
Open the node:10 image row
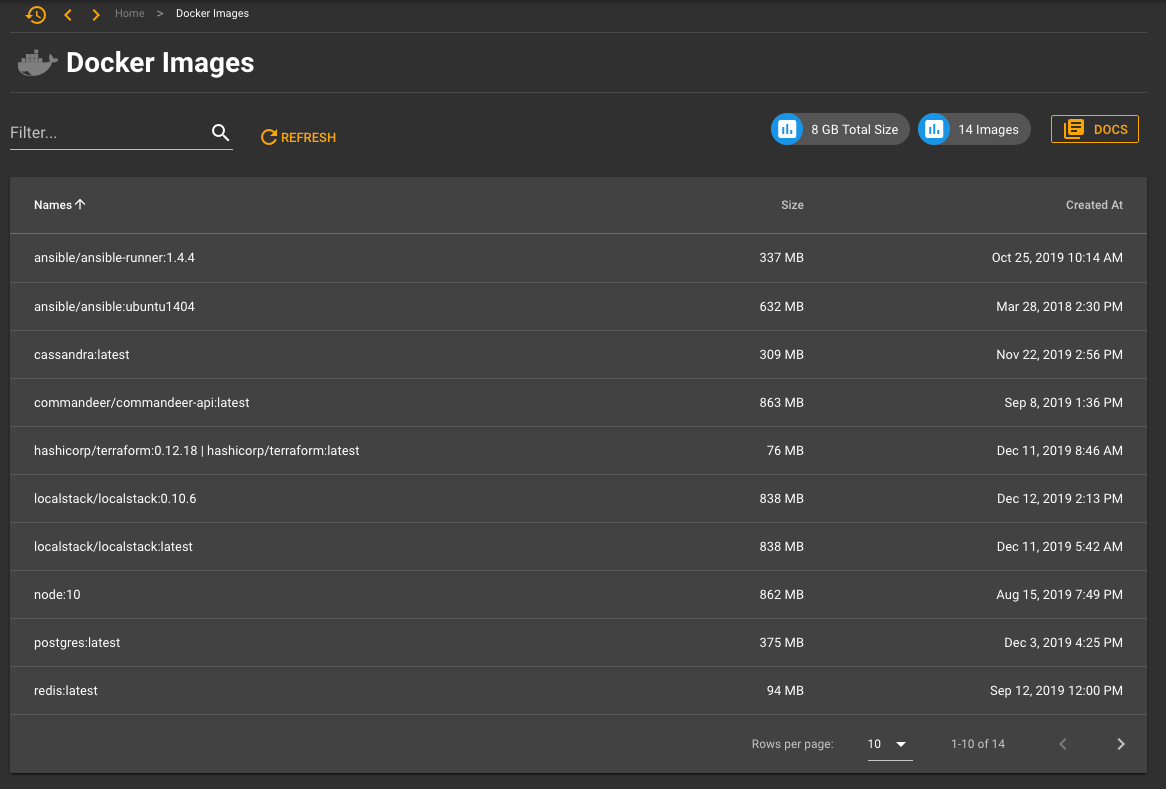tap(578, 595)
